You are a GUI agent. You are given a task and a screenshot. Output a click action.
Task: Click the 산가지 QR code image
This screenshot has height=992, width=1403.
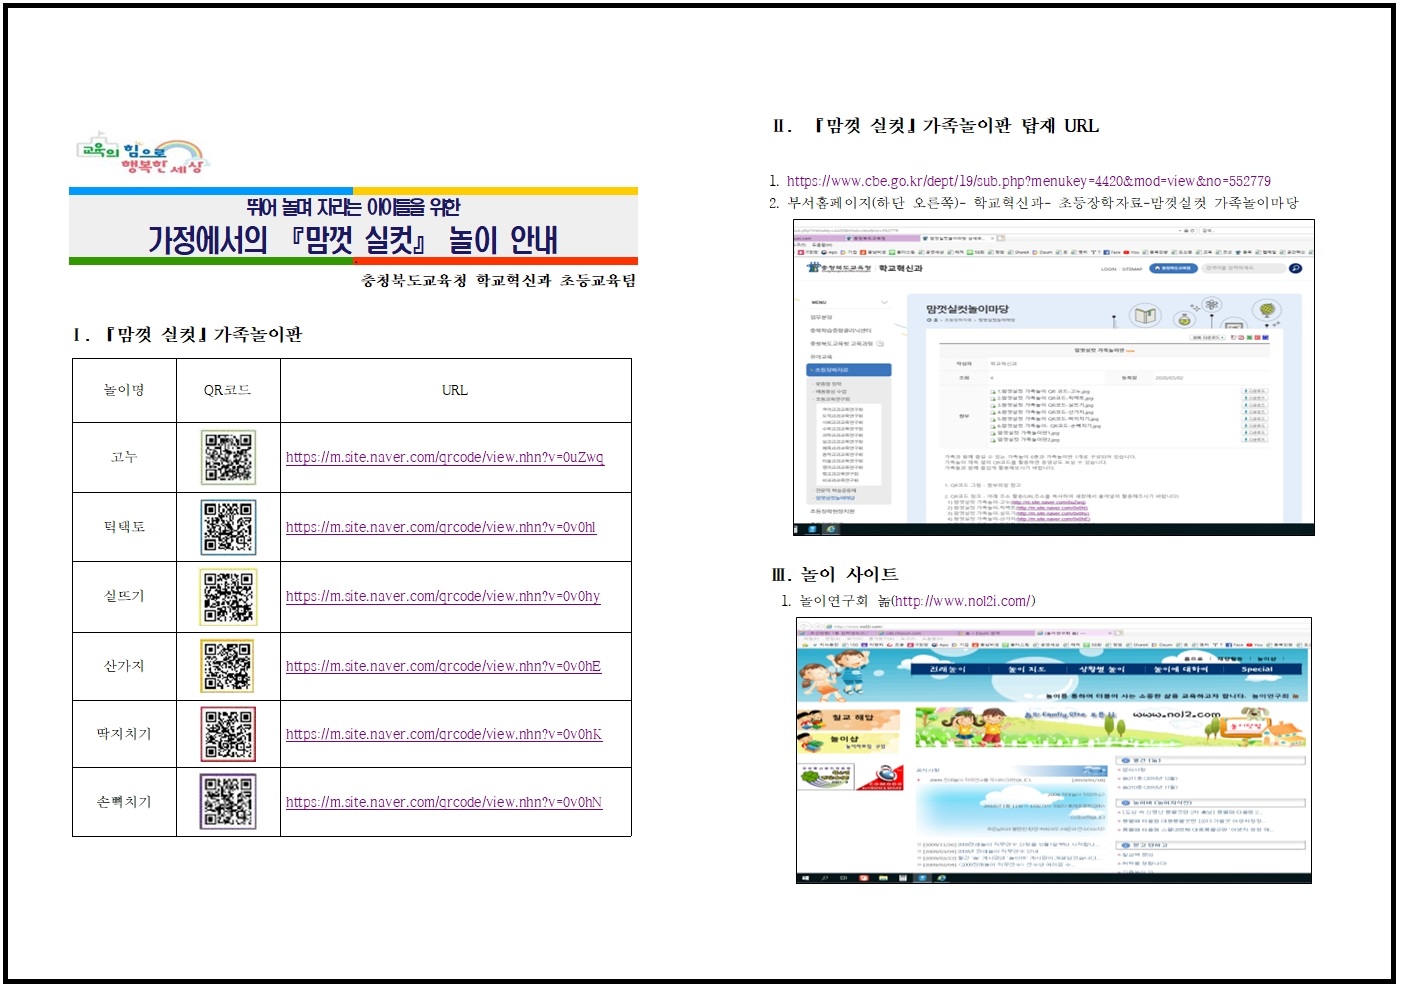click(x=228, y=666)
